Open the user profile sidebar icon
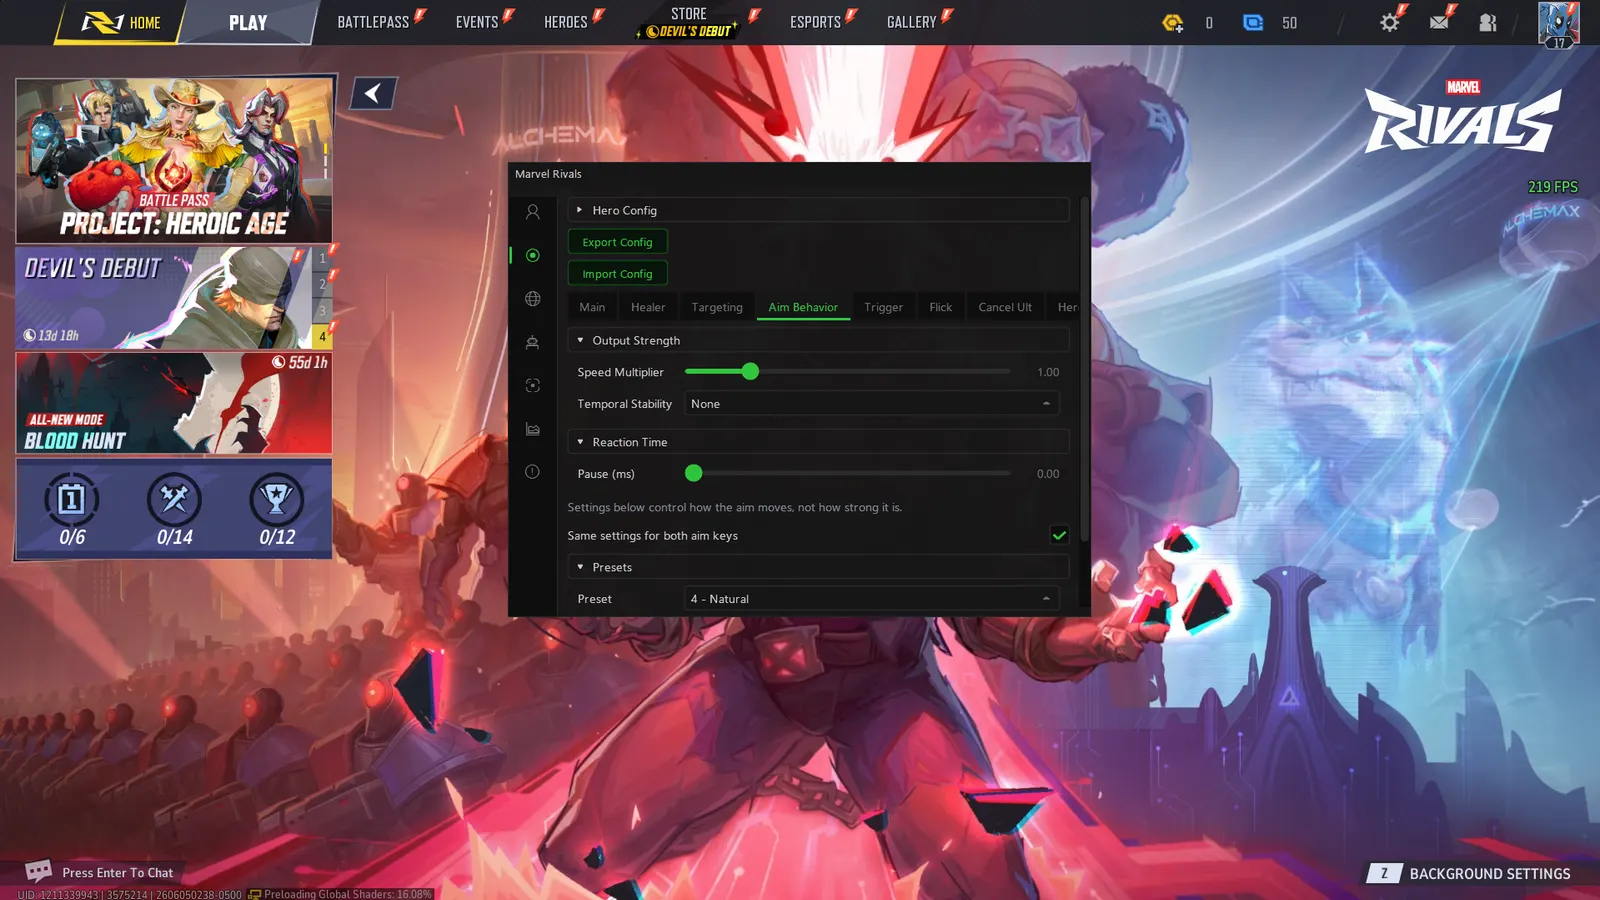 pos(532,212)
